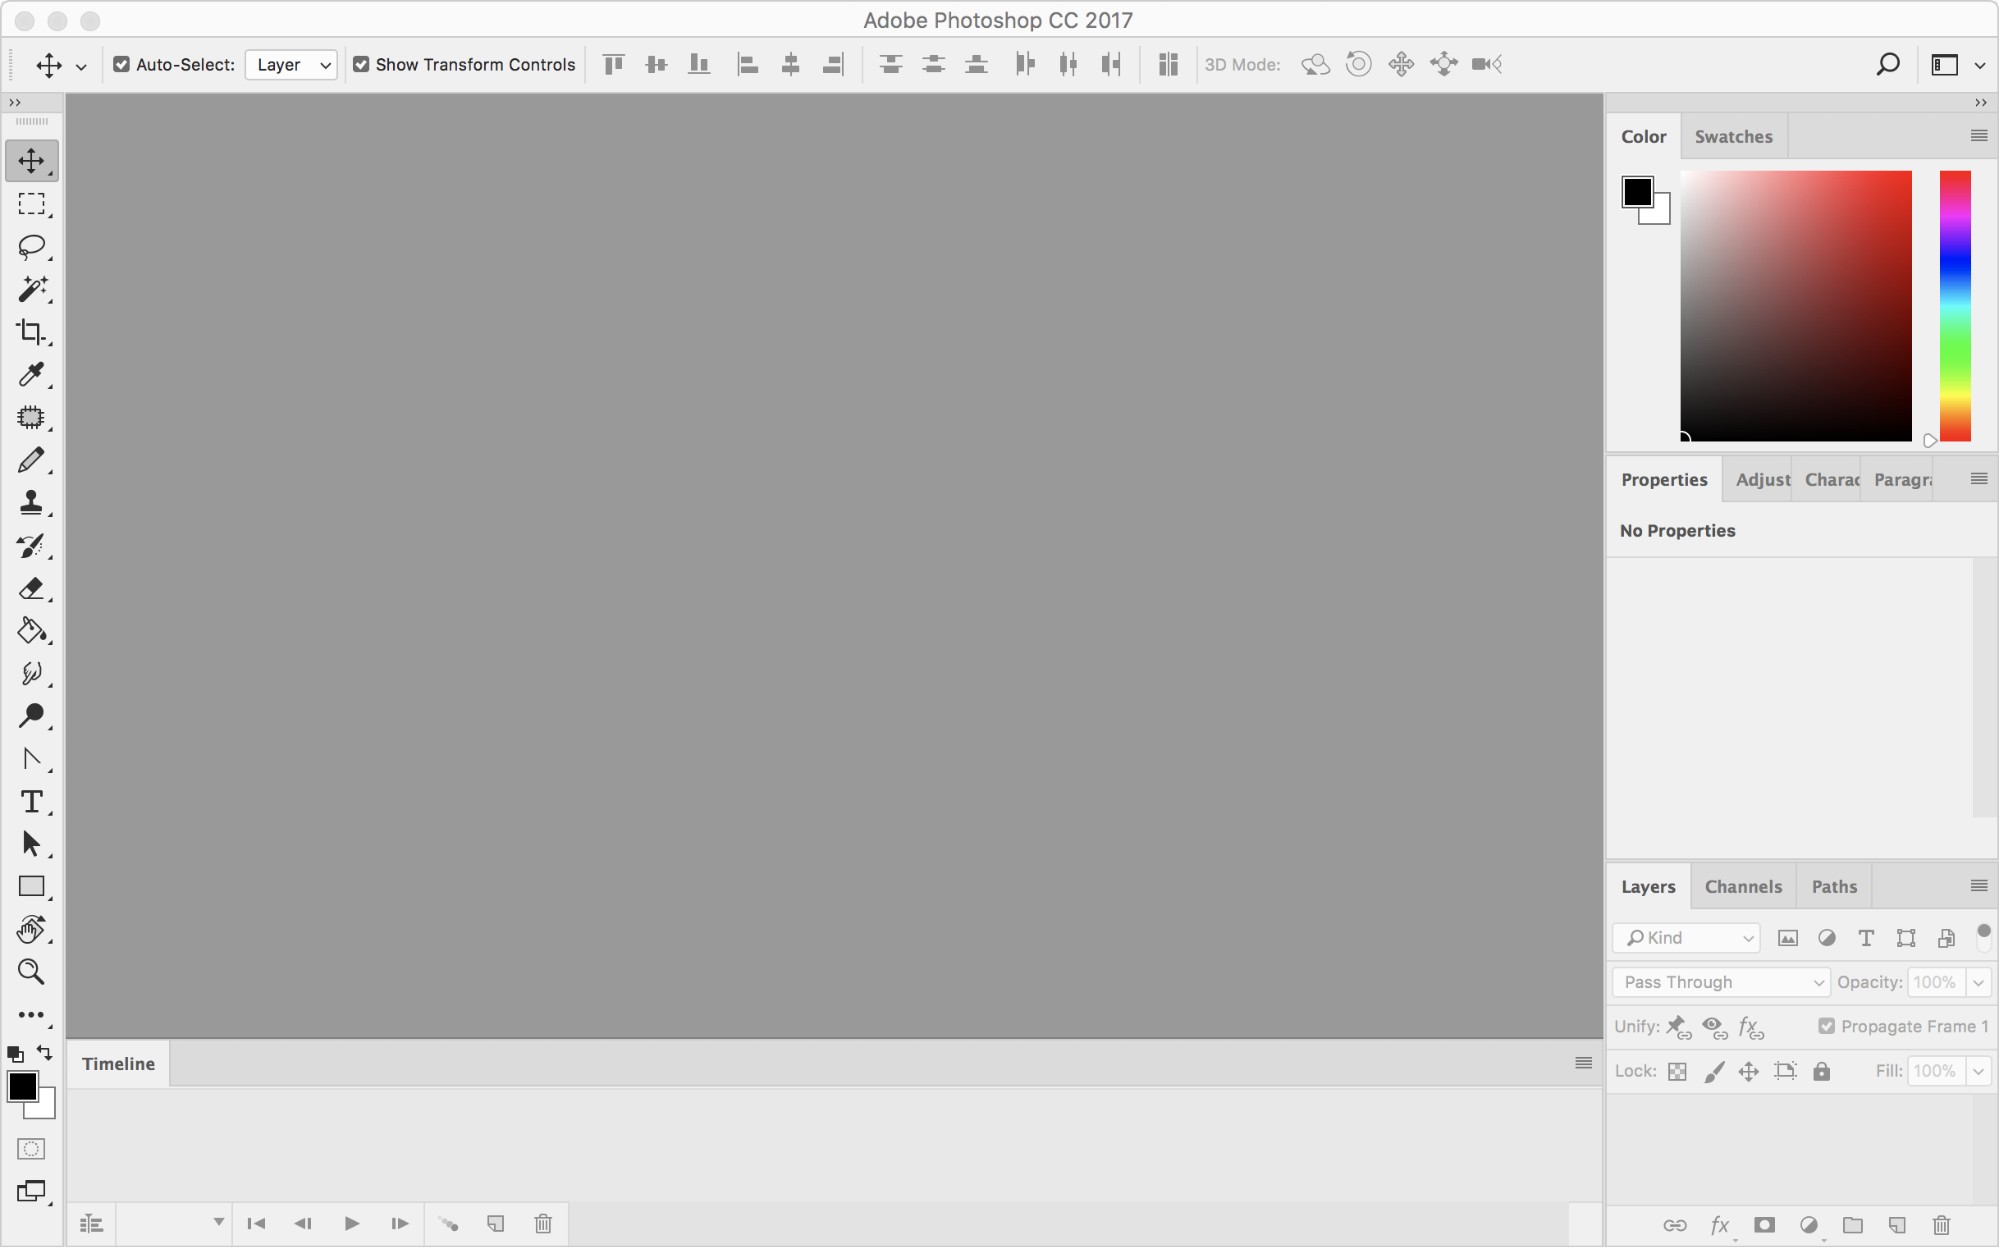Image resolution: width=1999 pixels, height=1248 pixels.
Task: Open the Auto-Select Layer dropdown
Action: [290, 64]
